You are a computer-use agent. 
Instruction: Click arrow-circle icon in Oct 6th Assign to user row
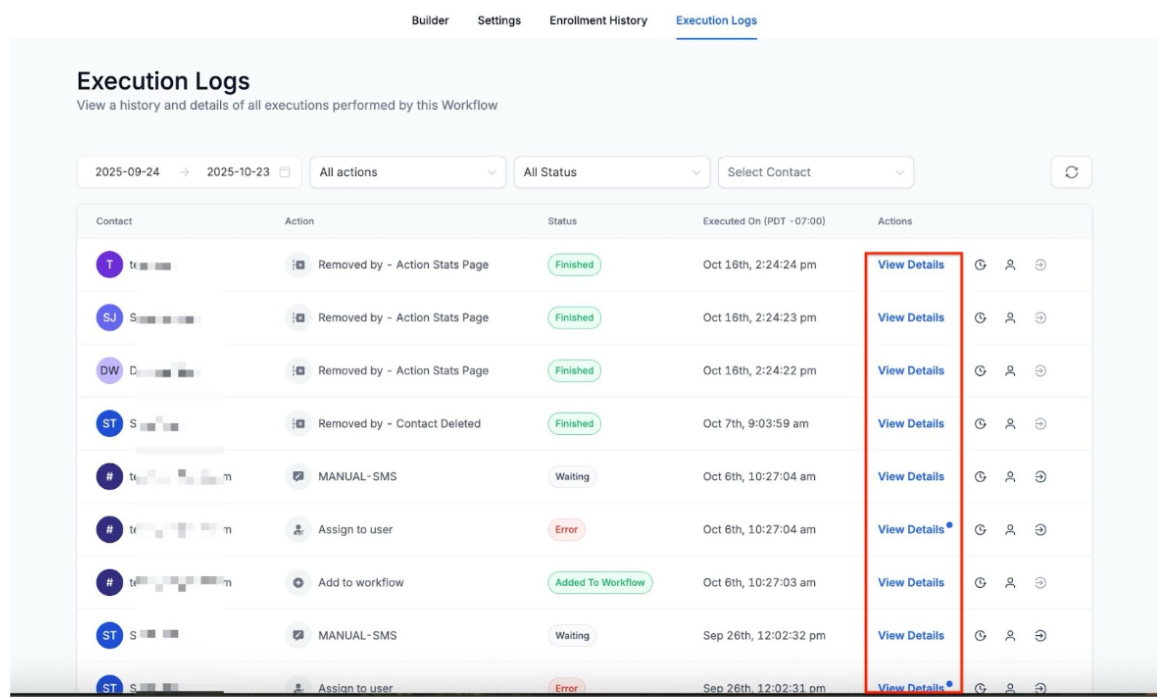1040,530
